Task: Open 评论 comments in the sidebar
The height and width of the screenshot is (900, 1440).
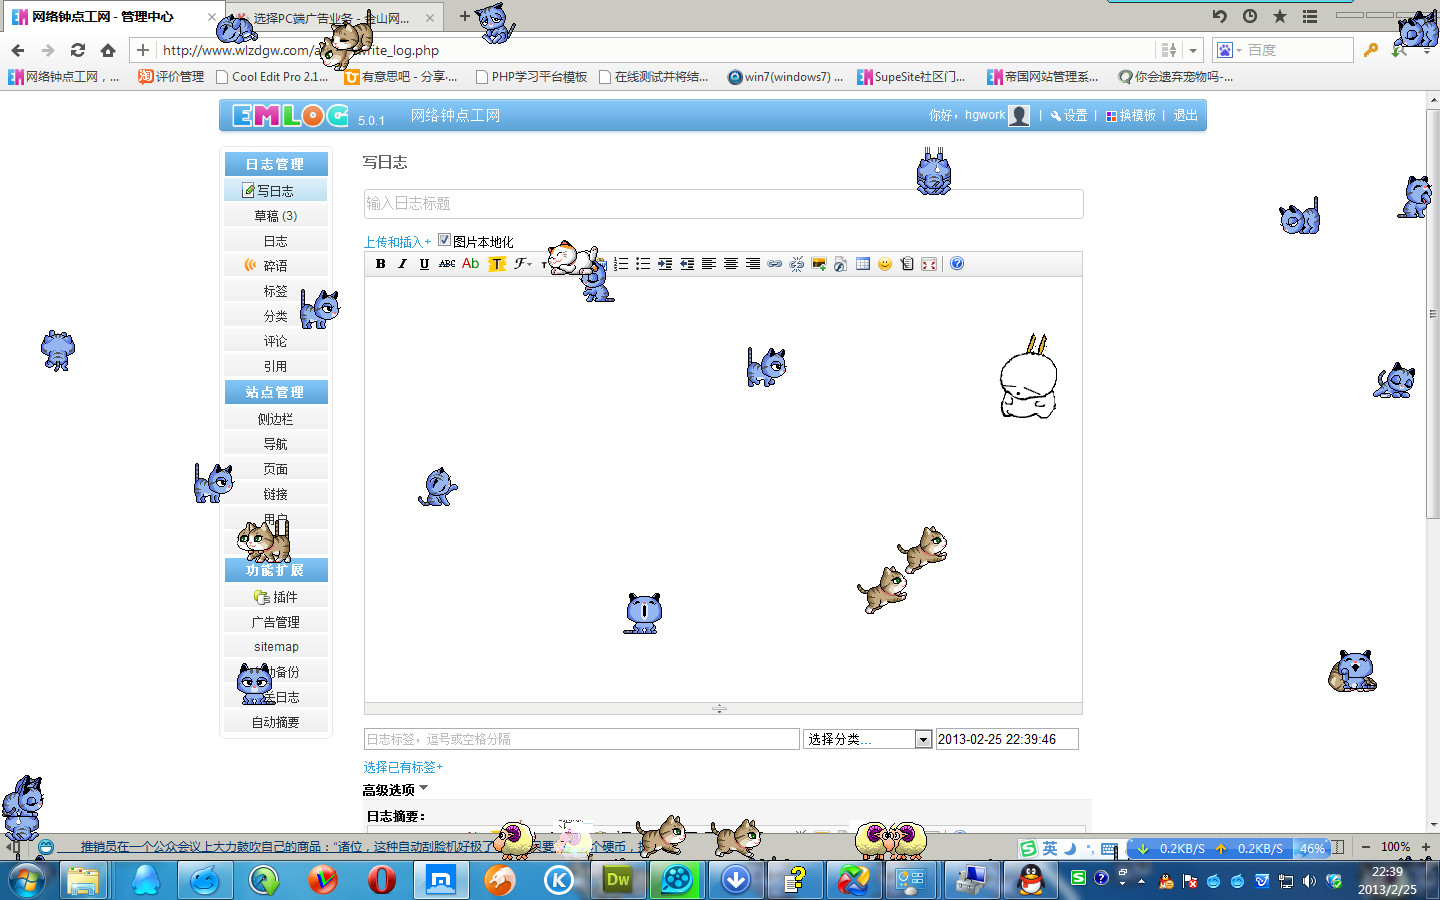Action: point(276,341)
